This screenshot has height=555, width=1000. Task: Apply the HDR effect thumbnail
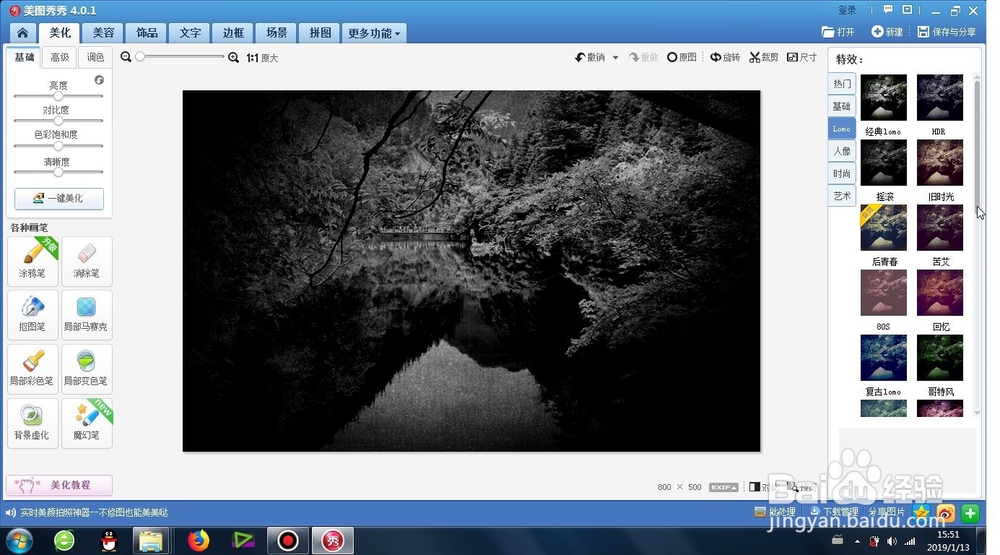[939, 98]
